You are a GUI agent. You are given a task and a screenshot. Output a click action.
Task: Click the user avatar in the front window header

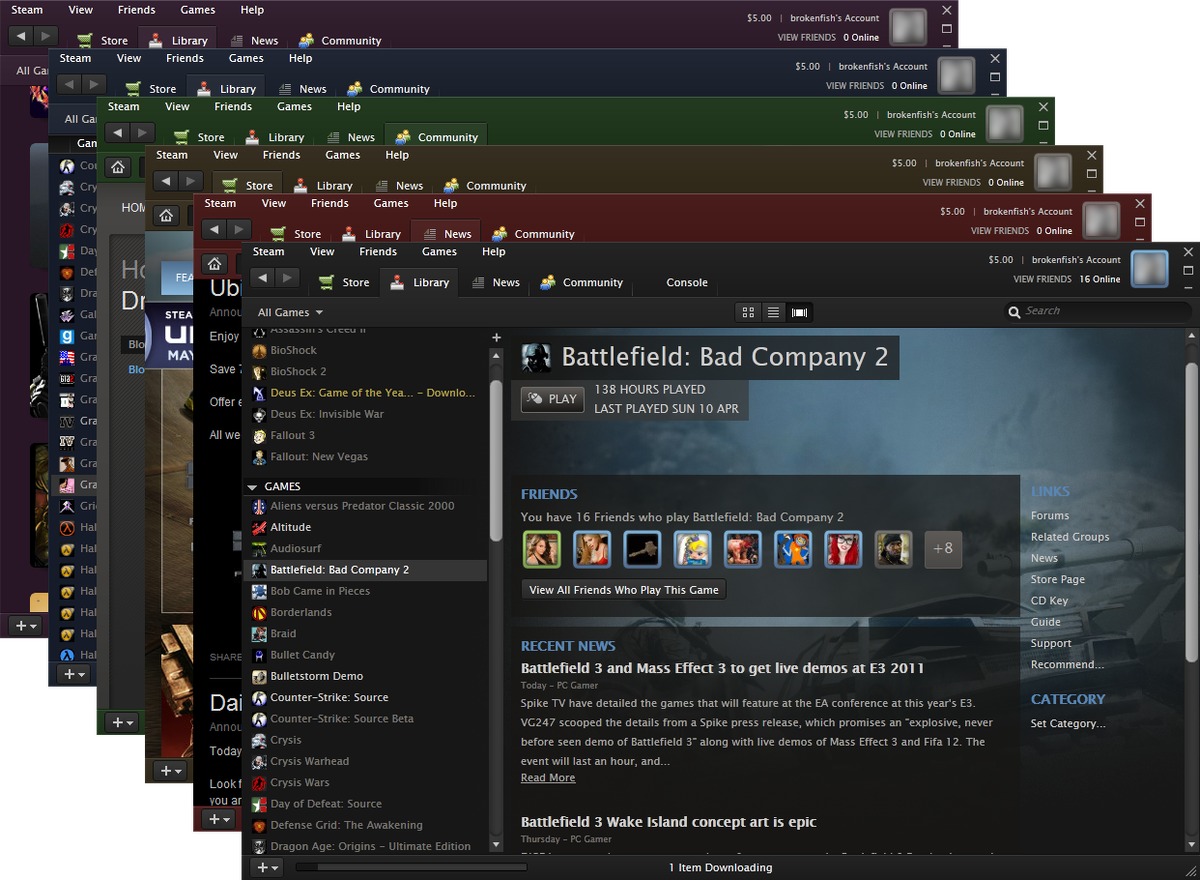point(1149,268)
